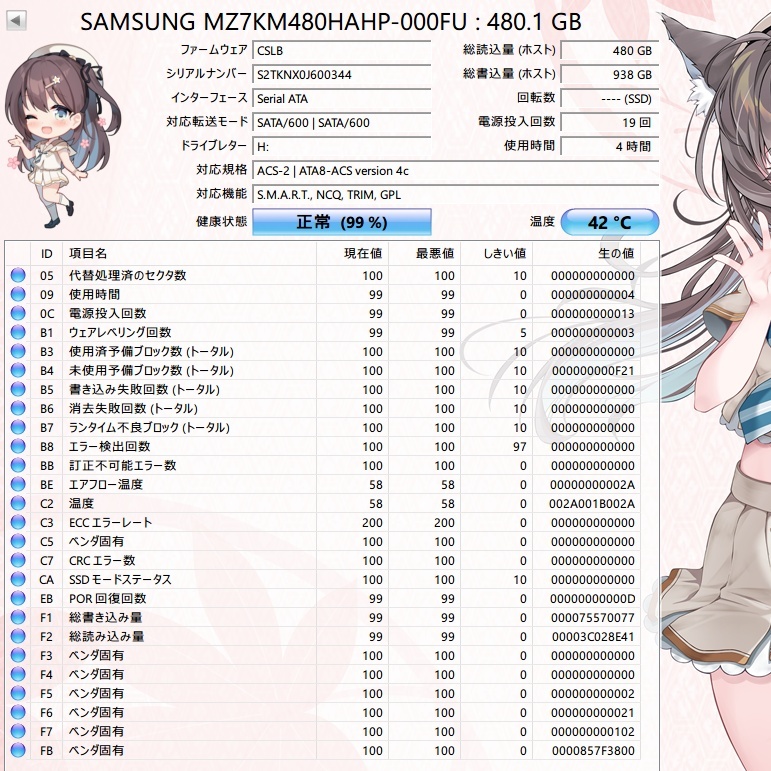Select threshold value 97 in エラー検出回数 row
Image resolution: width=771 pixels, height=771 pixels.
pos(520,447)
